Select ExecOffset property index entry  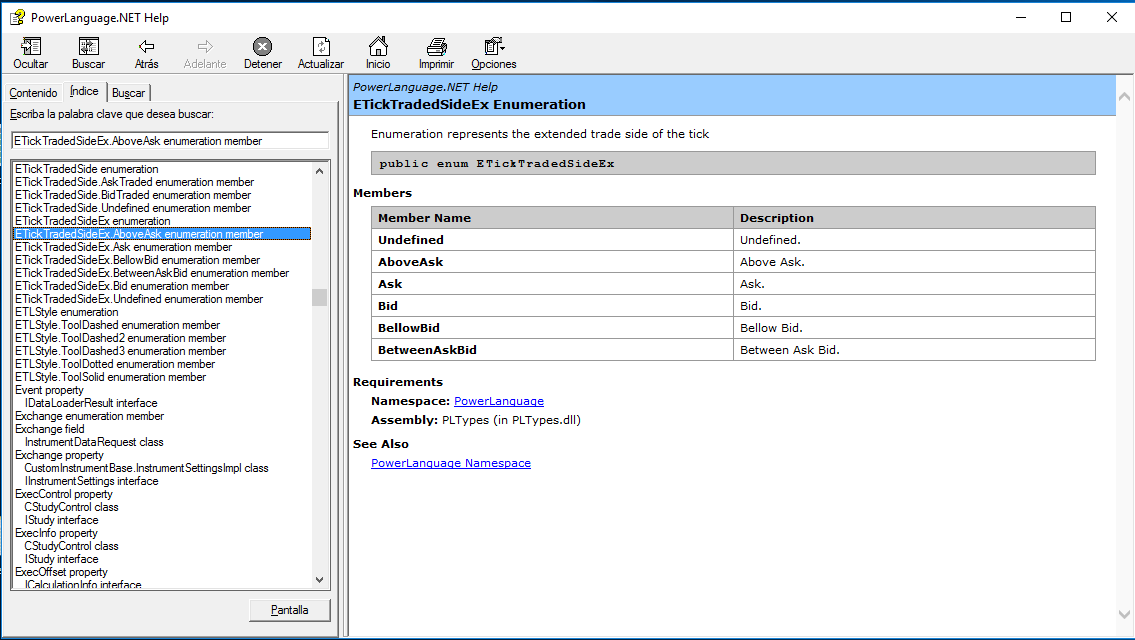coord(62,573)
